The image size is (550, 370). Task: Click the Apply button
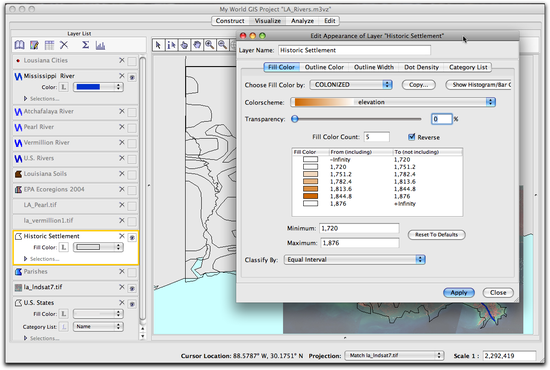(459, 292)
